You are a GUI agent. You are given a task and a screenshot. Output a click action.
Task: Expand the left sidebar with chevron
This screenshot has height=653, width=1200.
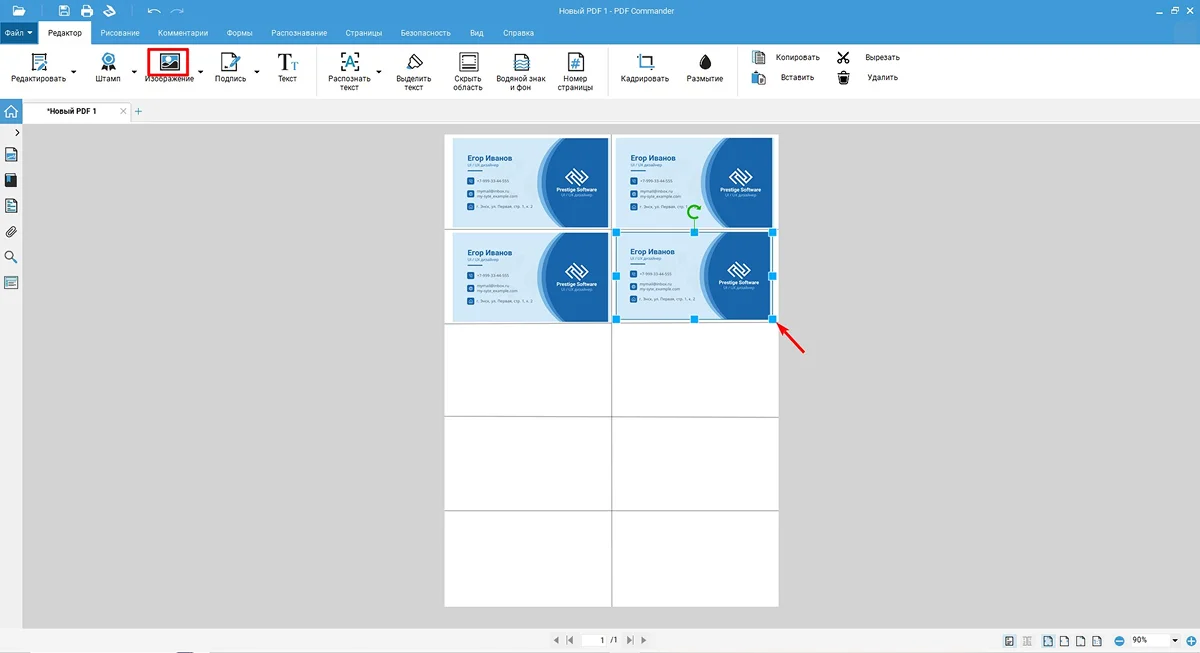click(17, 133)
